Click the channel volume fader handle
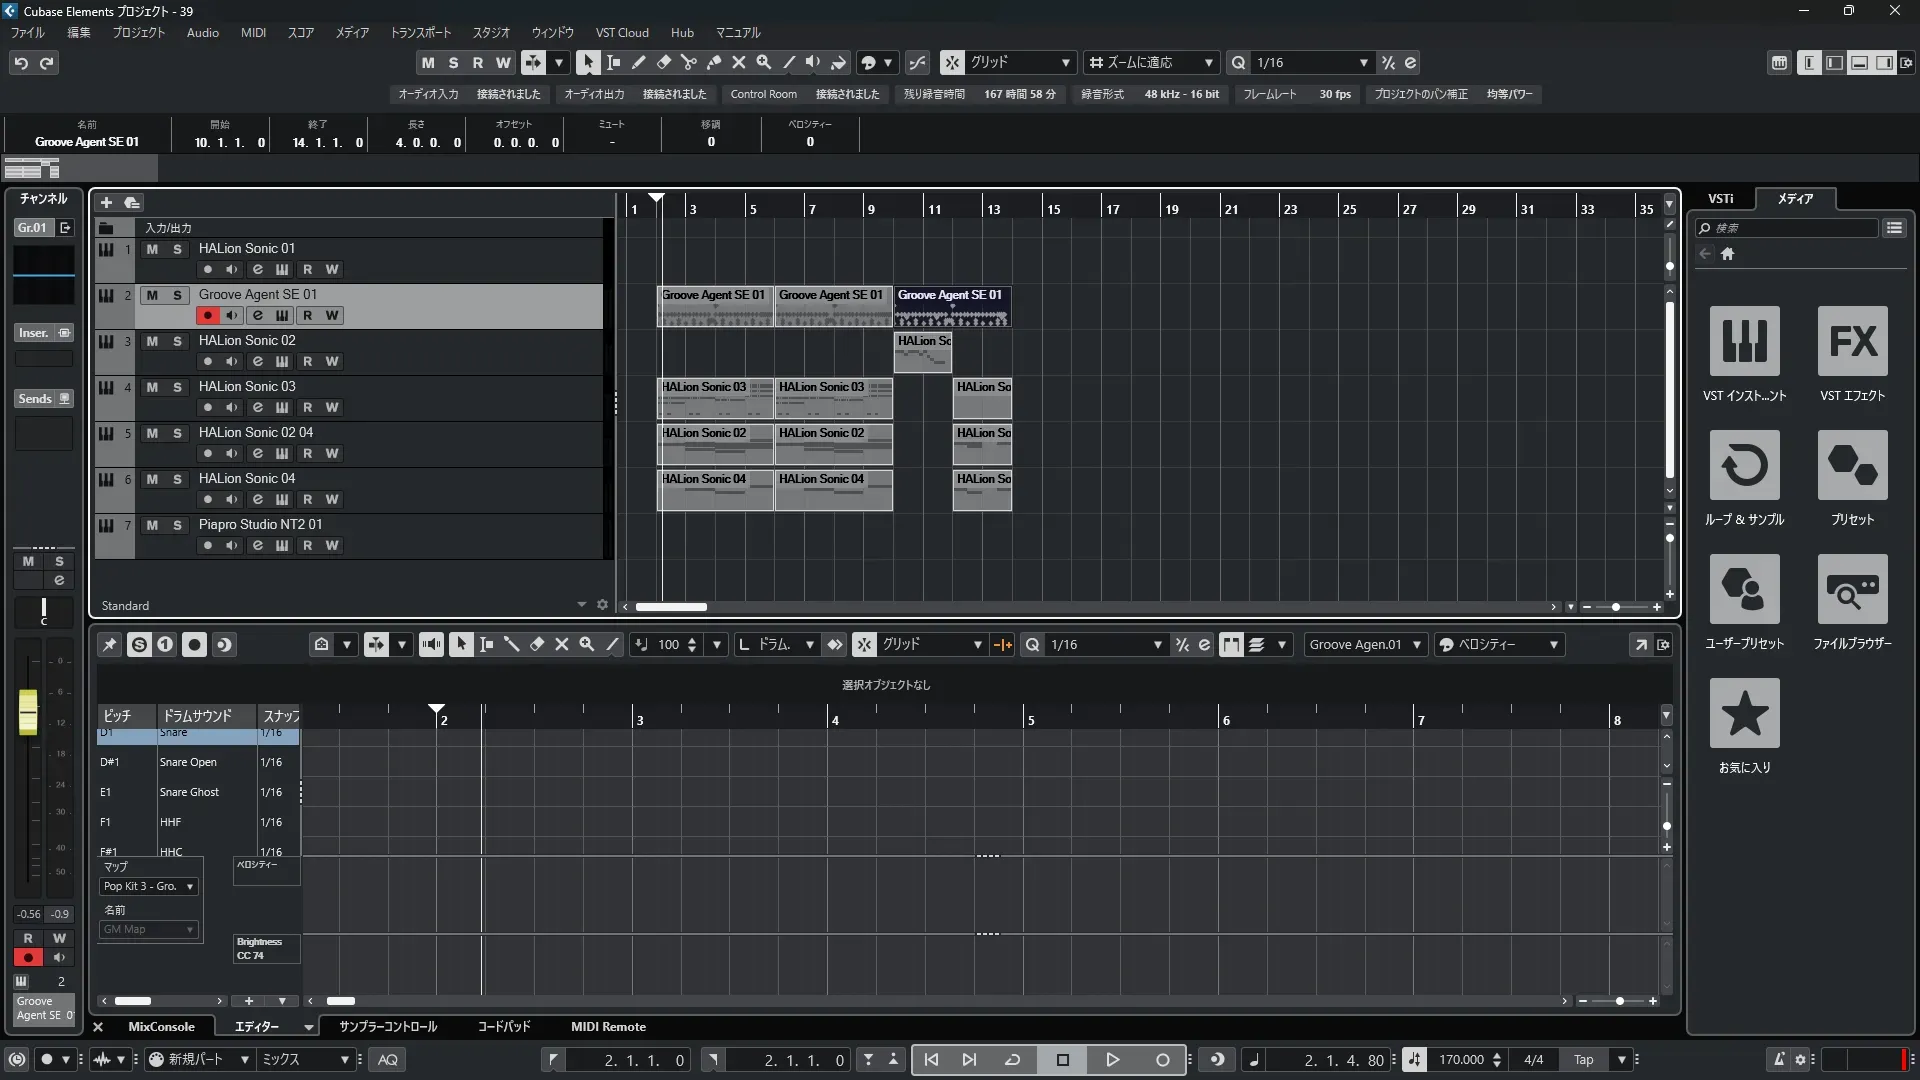Image resolution: width=1920 pixels, height=1080 pixels. pyautogui.click(x=28, y=711)
